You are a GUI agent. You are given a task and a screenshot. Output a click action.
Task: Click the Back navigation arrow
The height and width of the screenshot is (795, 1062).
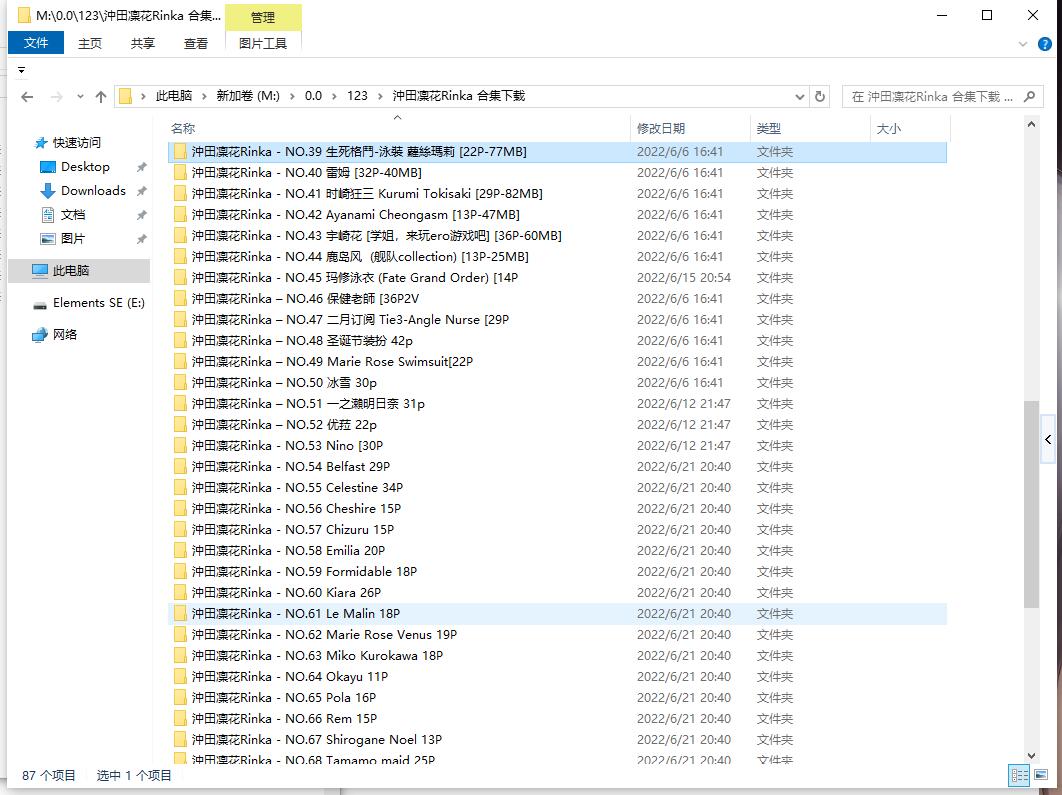[27, 97]
